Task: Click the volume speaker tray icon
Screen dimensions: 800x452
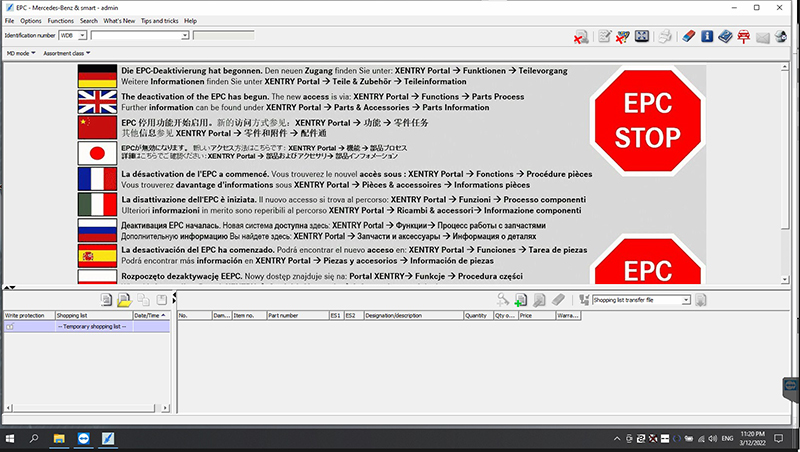Action: (713, 439)
